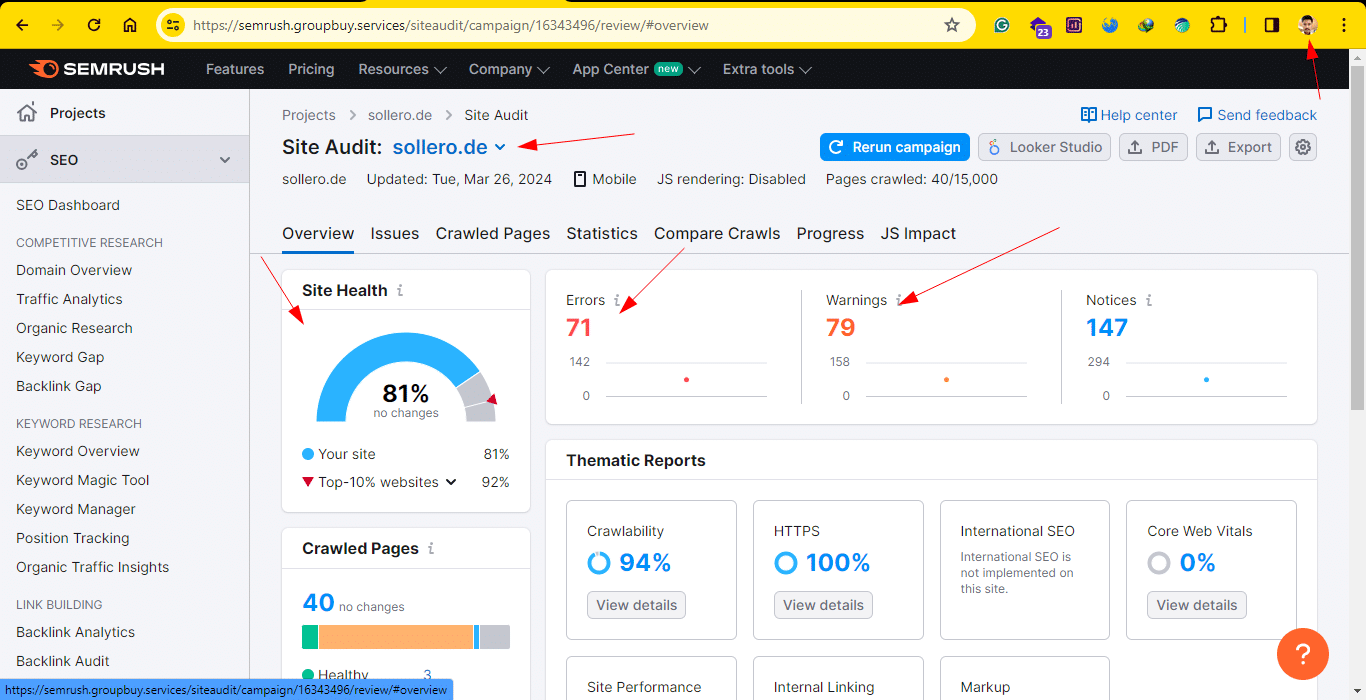Viewport: 1366px width, 700px height.
Task: Click the Notices info icon
Action: point(1149,300)
